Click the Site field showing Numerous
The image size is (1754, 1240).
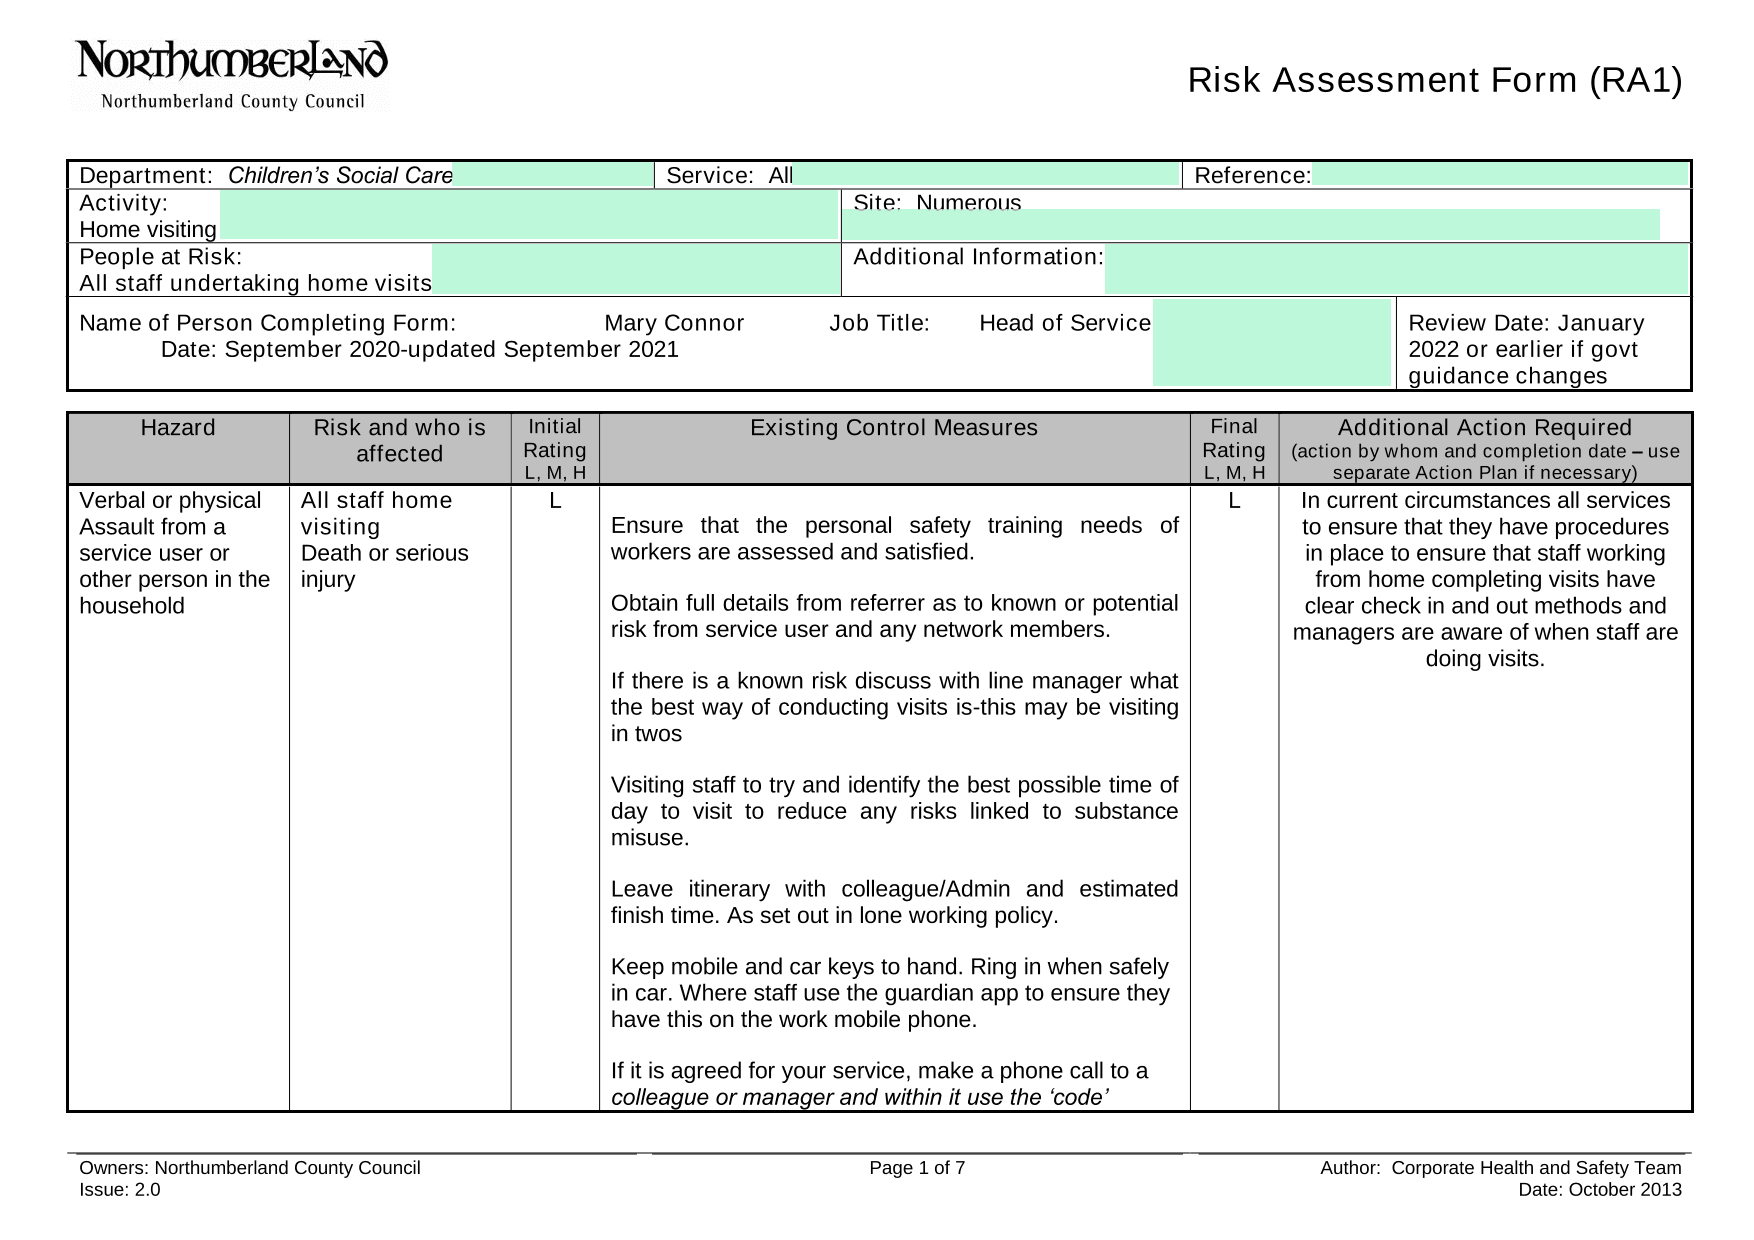[x=1251, y=225]
